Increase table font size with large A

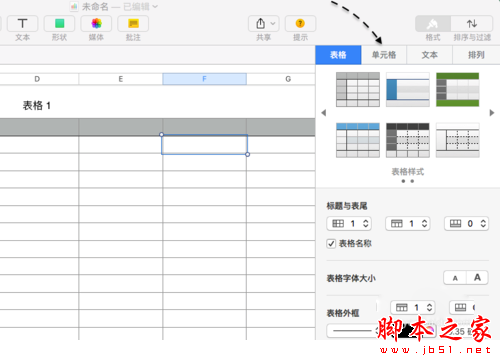click(x=477, y=278)
